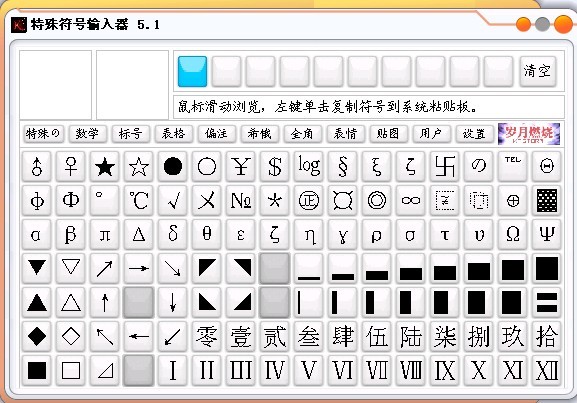Copy the dotted shaded block ▒ symbol
Screen dimensions: 577x403
tap(547, 201)
